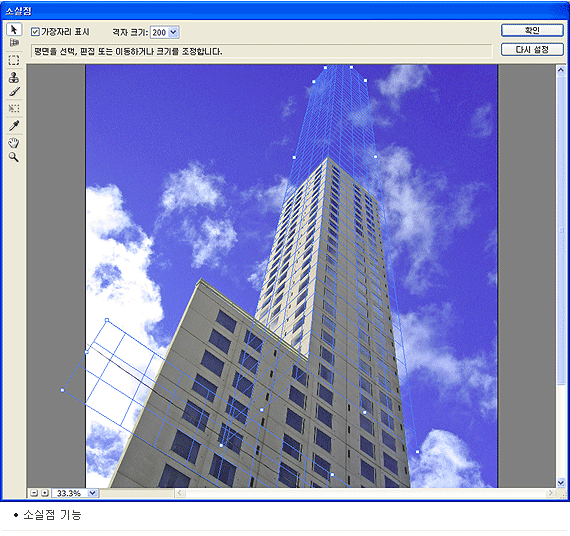Choose the Marquee selection tool
The width and height of the screenshot is (570, 536).
coord(14,60)
